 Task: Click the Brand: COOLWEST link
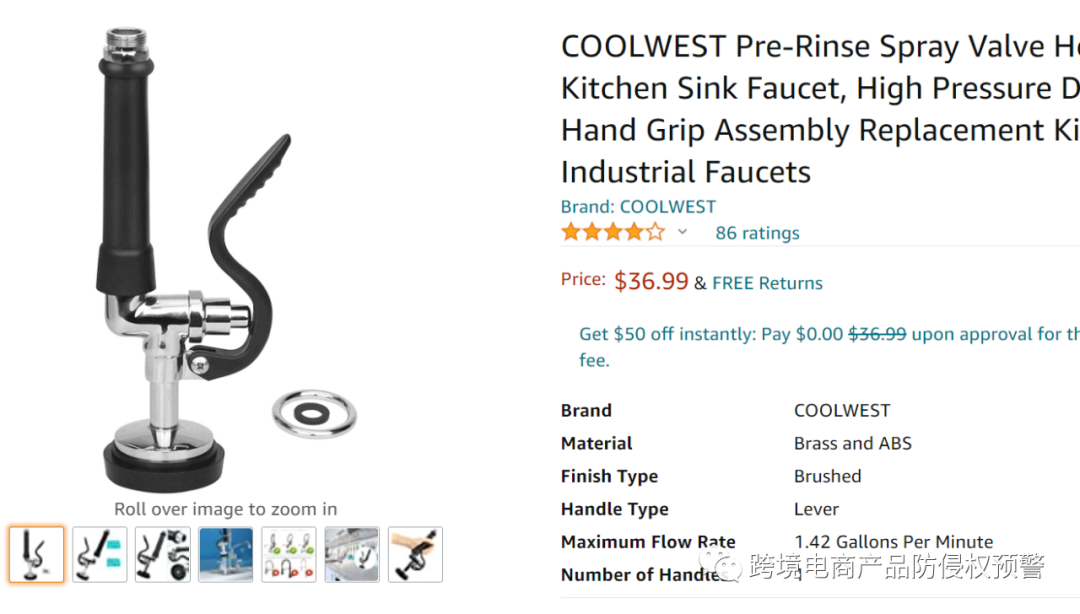[x=638, y=207]
